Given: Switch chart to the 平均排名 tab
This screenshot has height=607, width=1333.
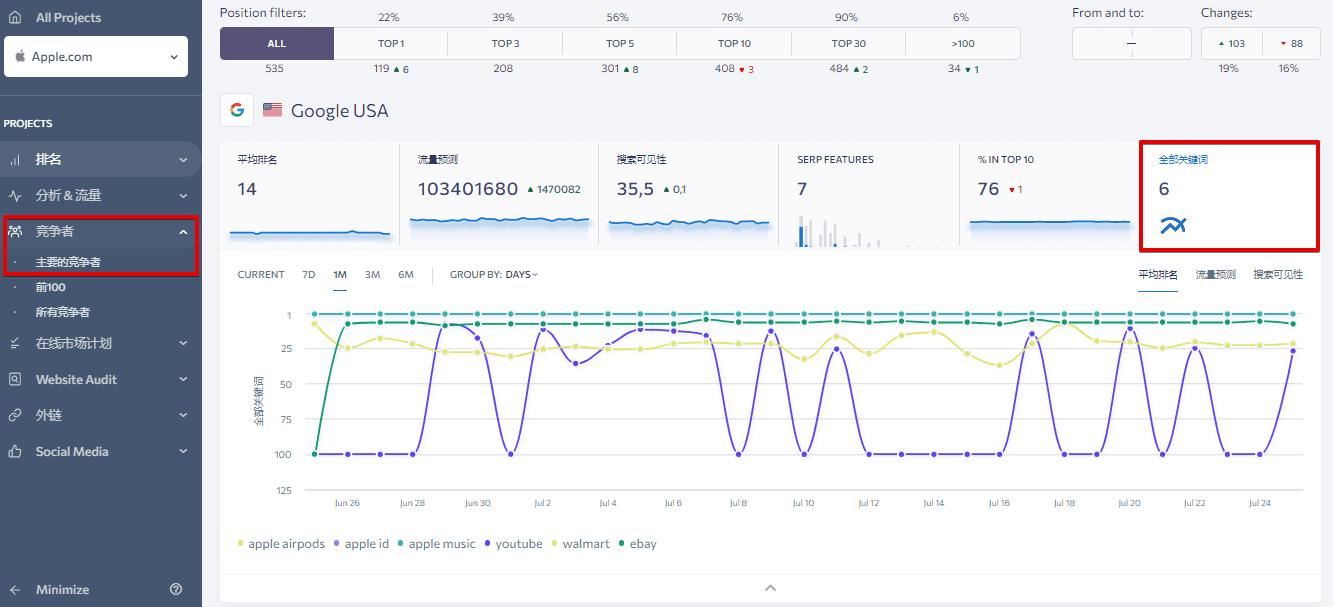Looking at the screenshot, I should coord(1158,275).
